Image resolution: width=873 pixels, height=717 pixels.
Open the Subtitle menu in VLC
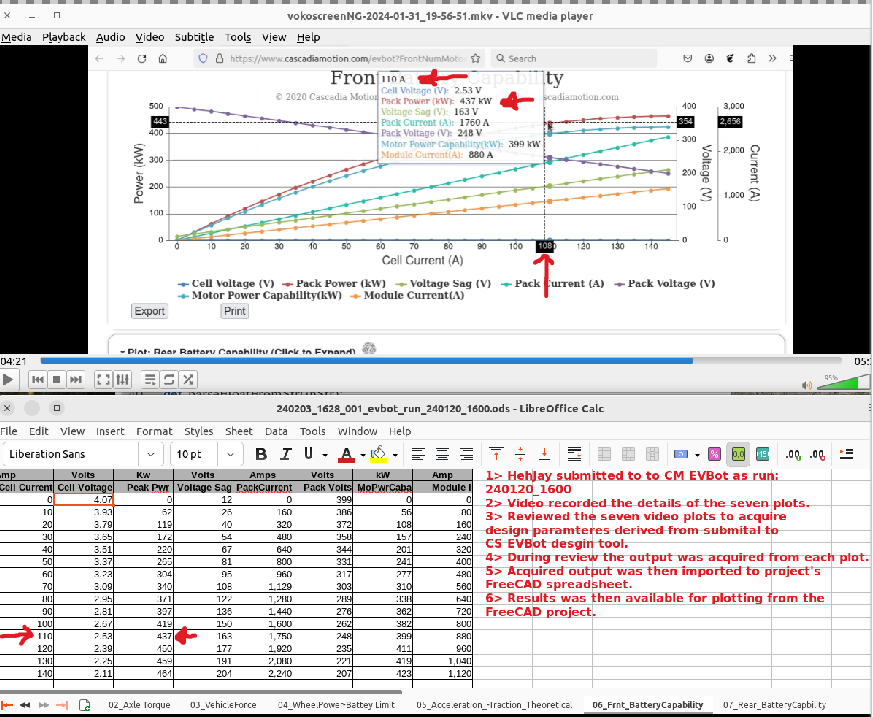pos(194,37)
